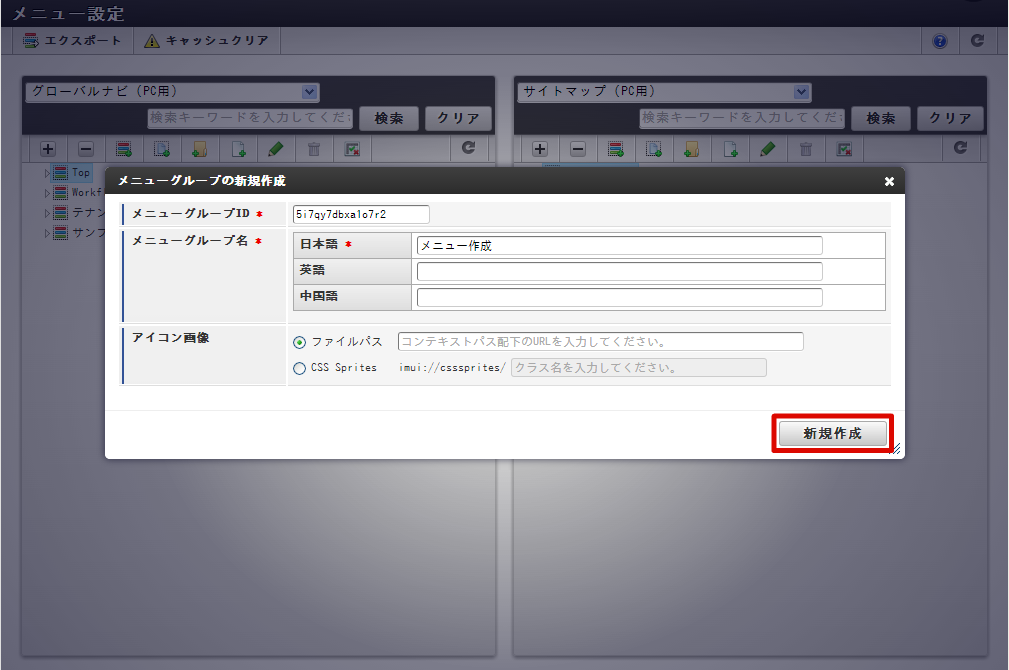Click the キャッシュクリア warning icon
Viewport: 1009px width, 670px height.
[152, 41]
